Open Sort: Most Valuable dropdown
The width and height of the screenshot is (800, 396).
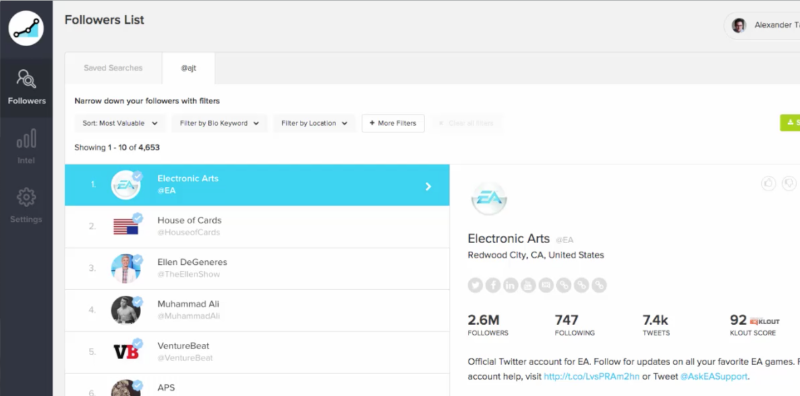[x=120, y=123]
